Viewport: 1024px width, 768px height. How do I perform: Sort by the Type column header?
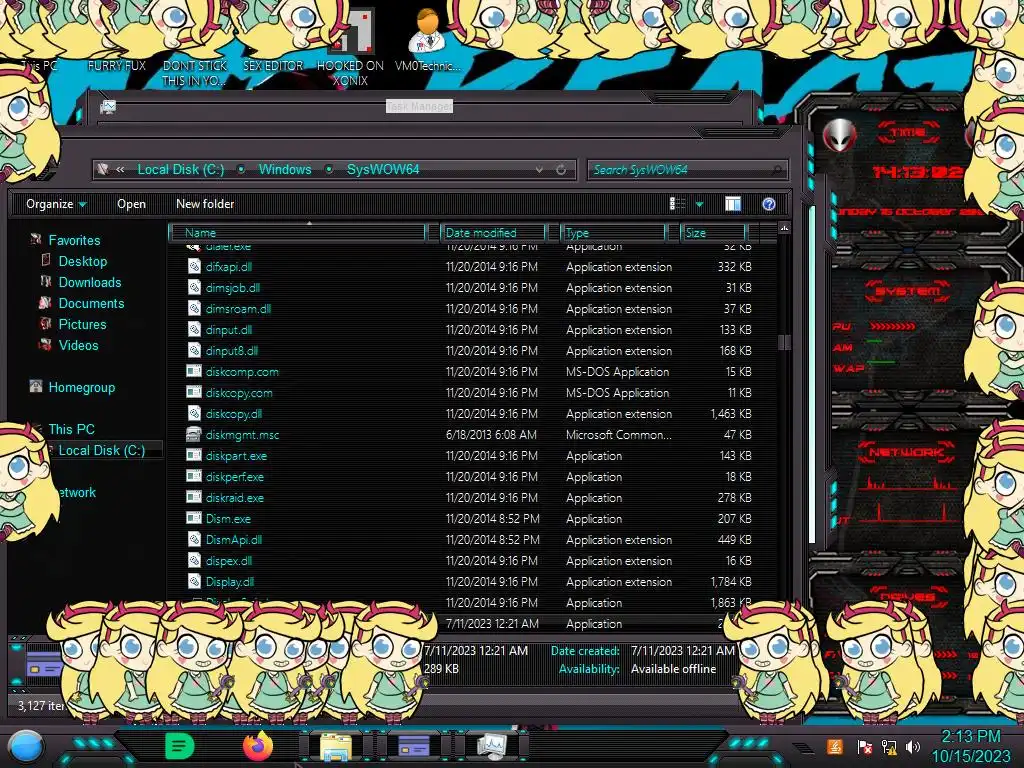[613, 232]
